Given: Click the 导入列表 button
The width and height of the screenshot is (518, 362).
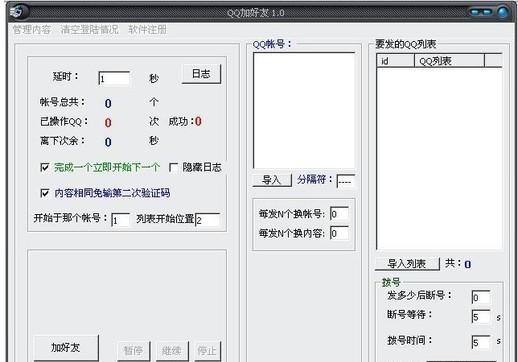Looking at the screenshot, I should click(x=407, y=264).
